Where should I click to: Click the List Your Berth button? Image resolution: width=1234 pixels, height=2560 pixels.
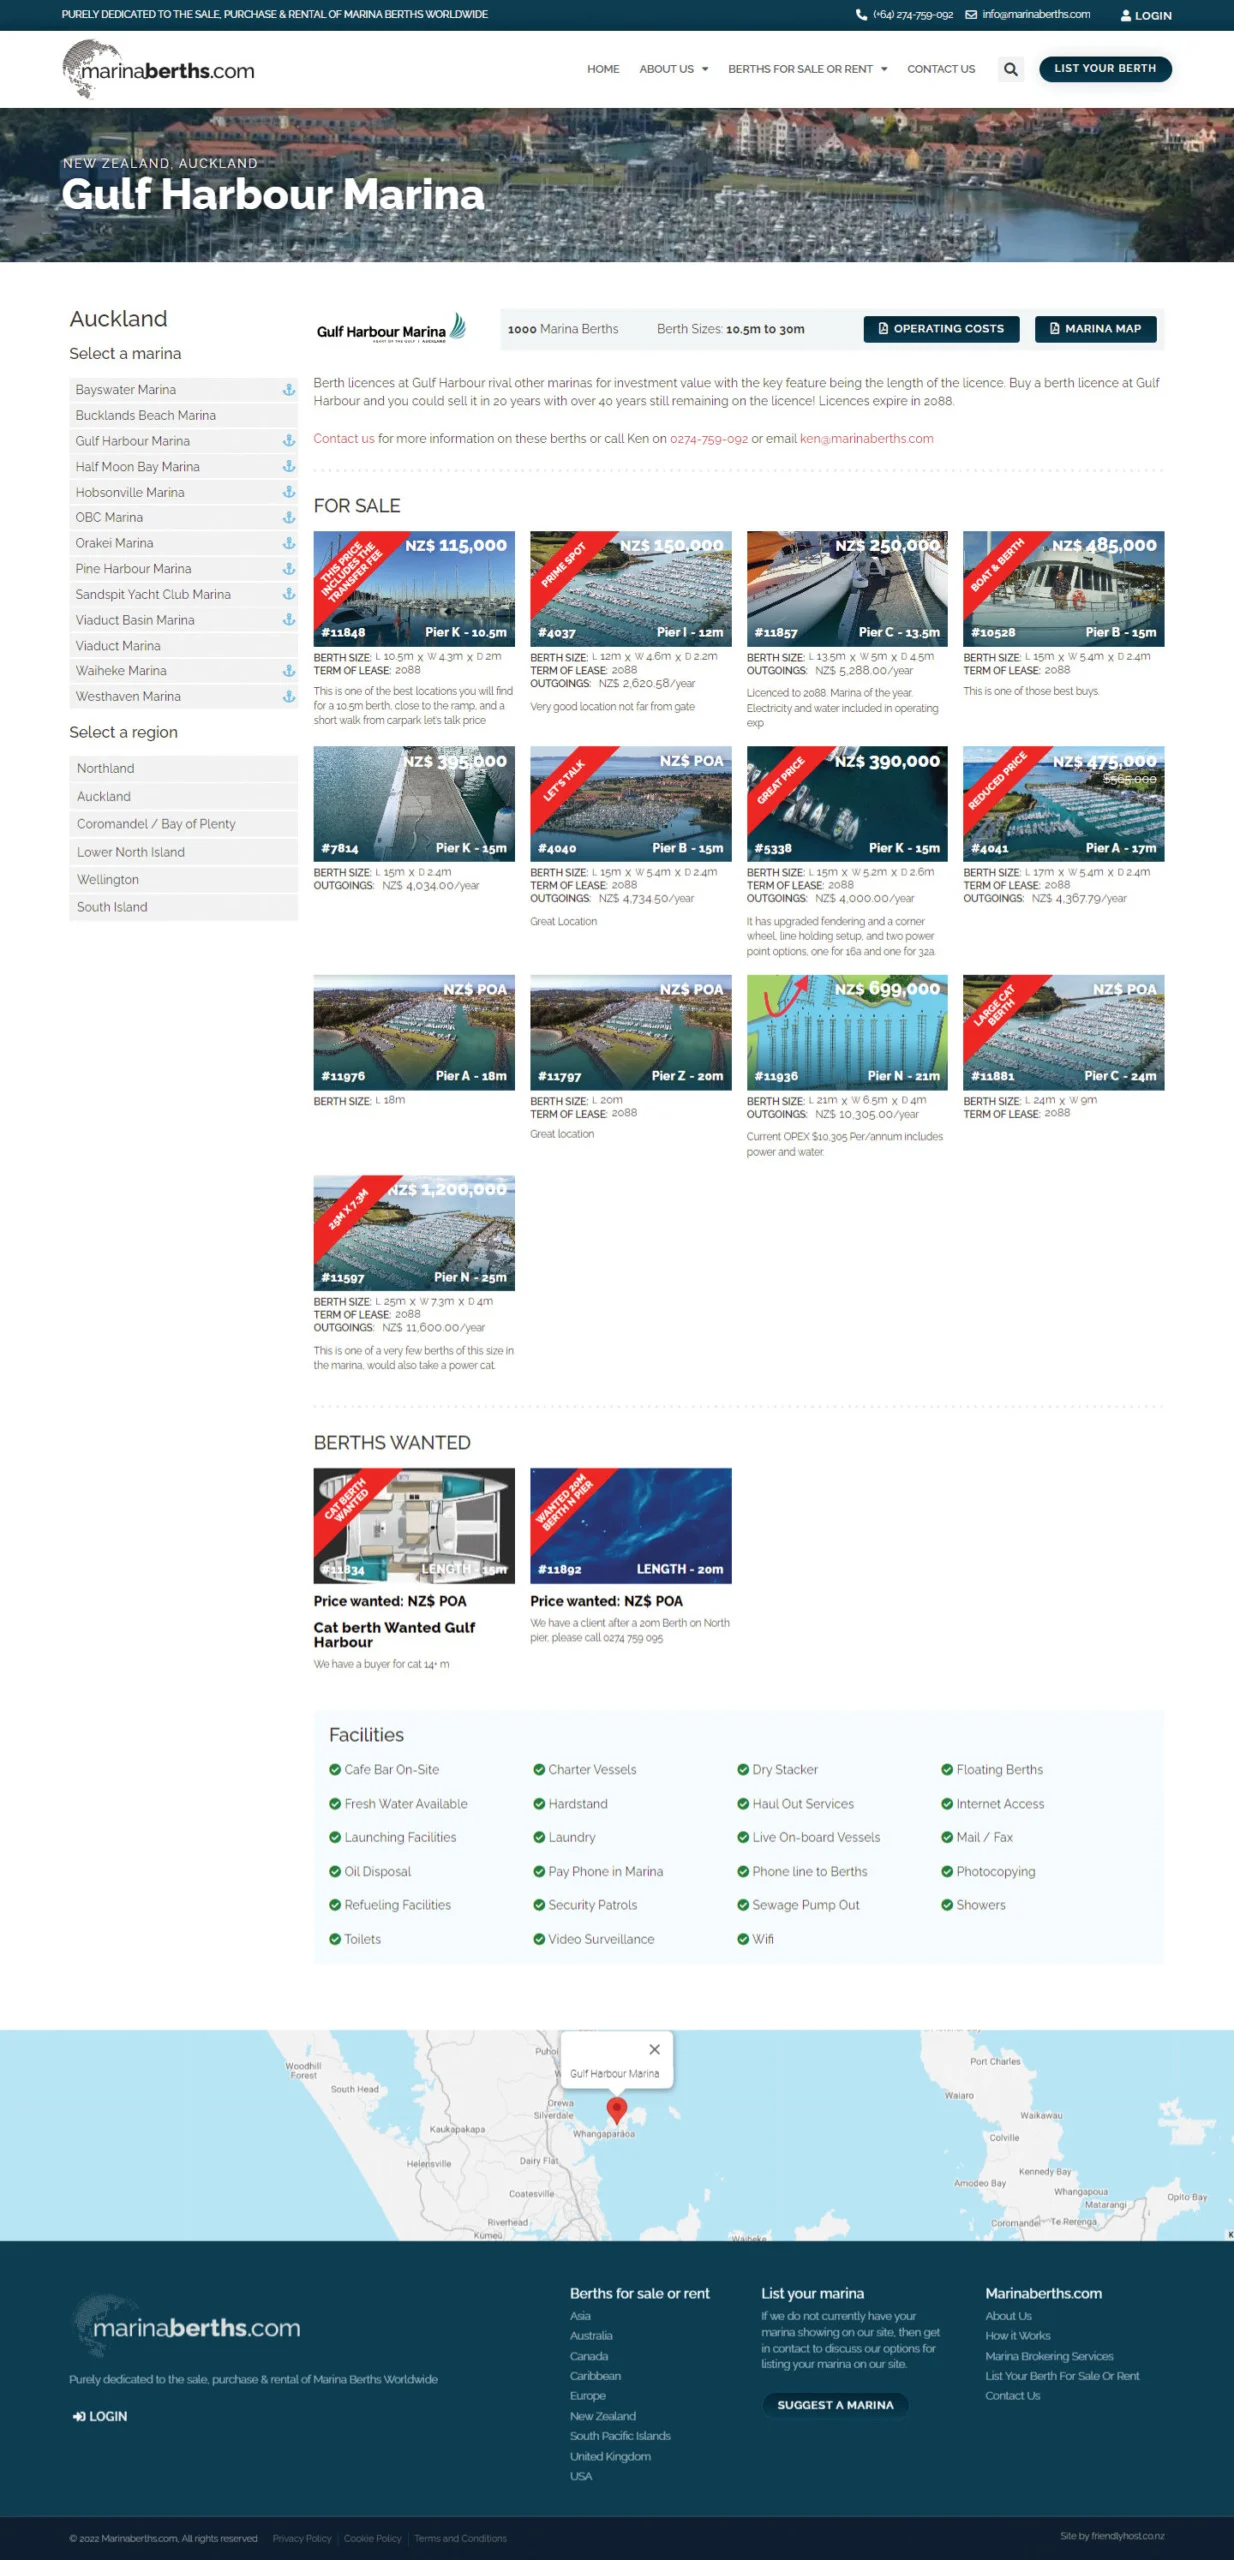coord(1105,69)
